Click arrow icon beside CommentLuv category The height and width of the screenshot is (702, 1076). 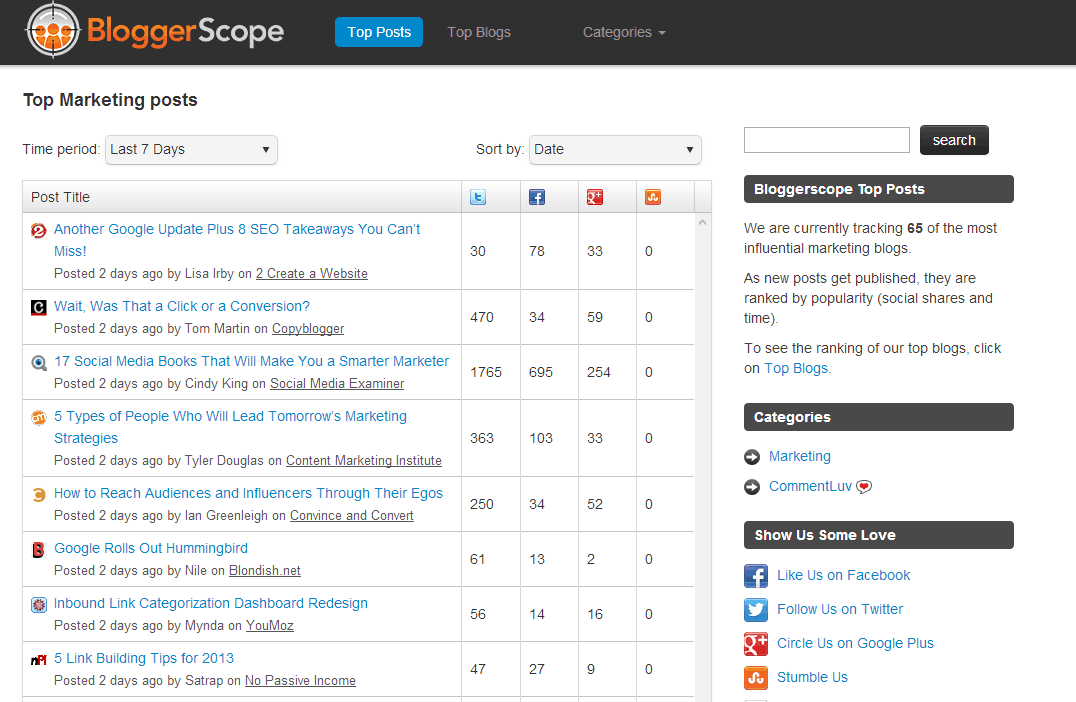752,487
